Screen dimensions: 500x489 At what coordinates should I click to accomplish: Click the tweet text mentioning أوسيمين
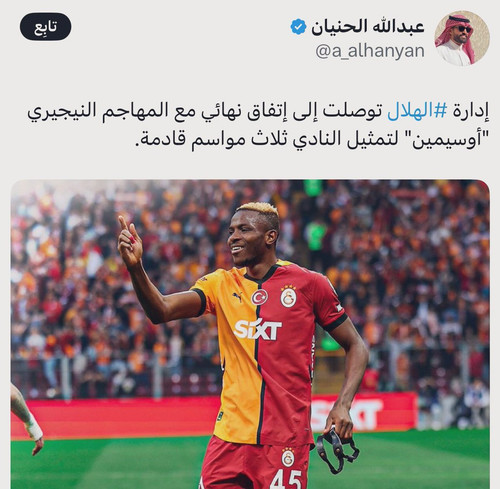(x=258, y=125)
